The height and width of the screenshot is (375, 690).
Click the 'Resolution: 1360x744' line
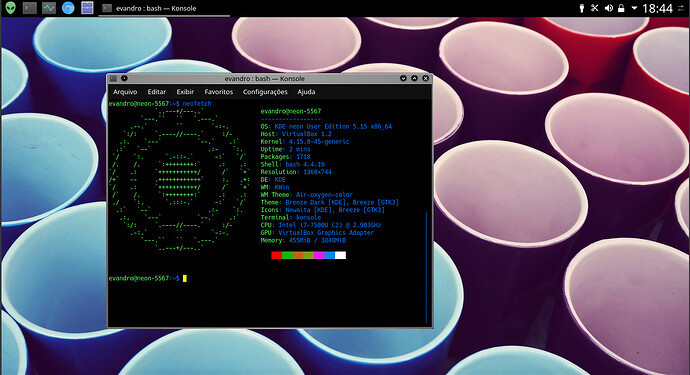click(296, 172)
